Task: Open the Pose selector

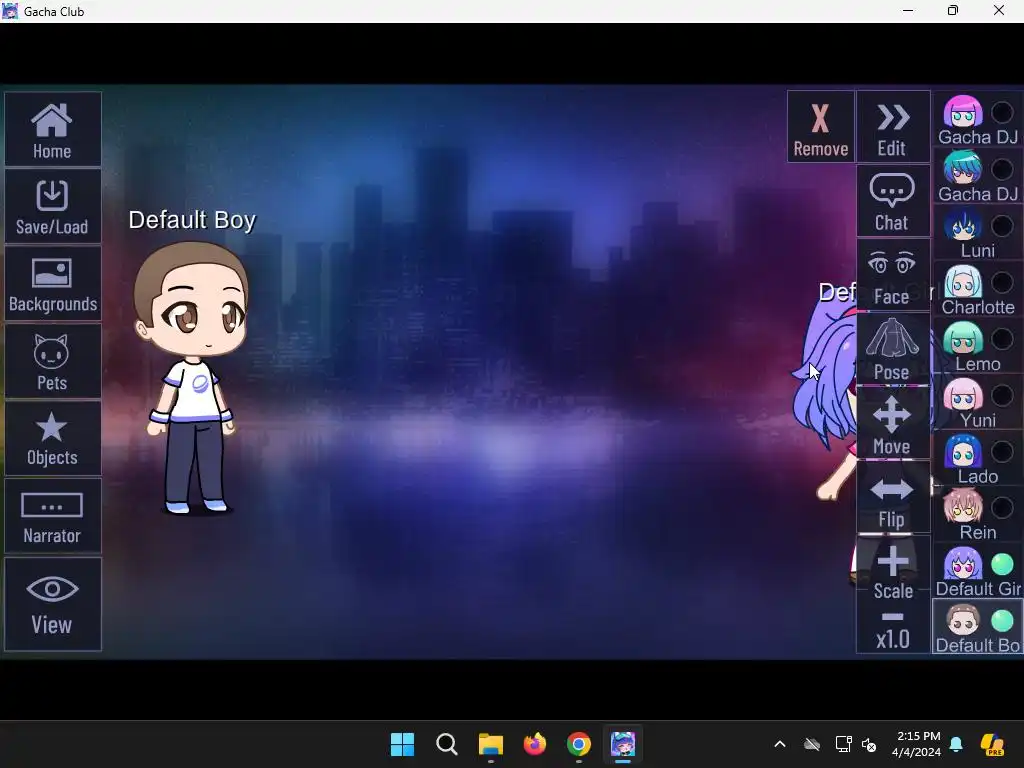Action: click(x=893, y=349)
